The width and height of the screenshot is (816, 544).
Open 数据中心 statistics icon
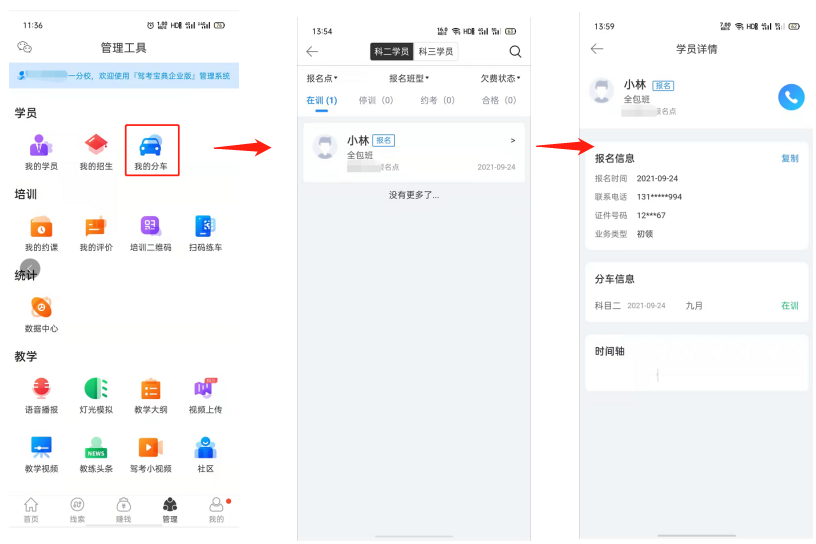pyautogui.click(x=41, y=314)
